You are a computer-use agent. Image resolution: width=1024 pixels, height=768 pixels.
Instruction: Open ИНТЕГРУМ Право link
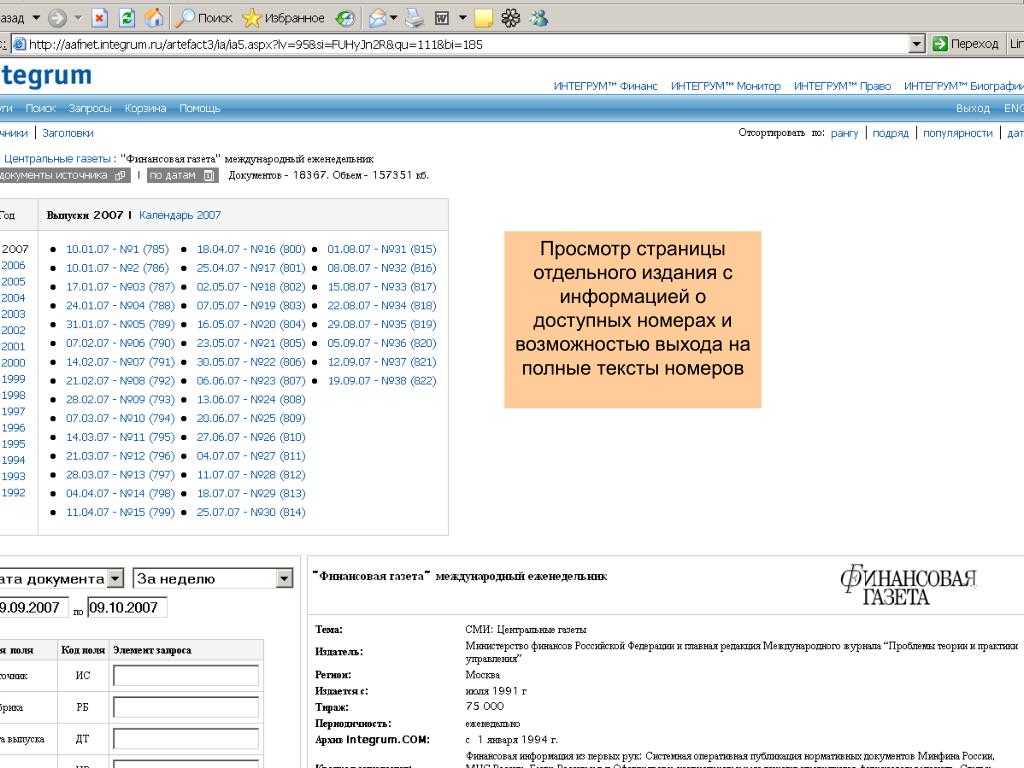point(842,86)
